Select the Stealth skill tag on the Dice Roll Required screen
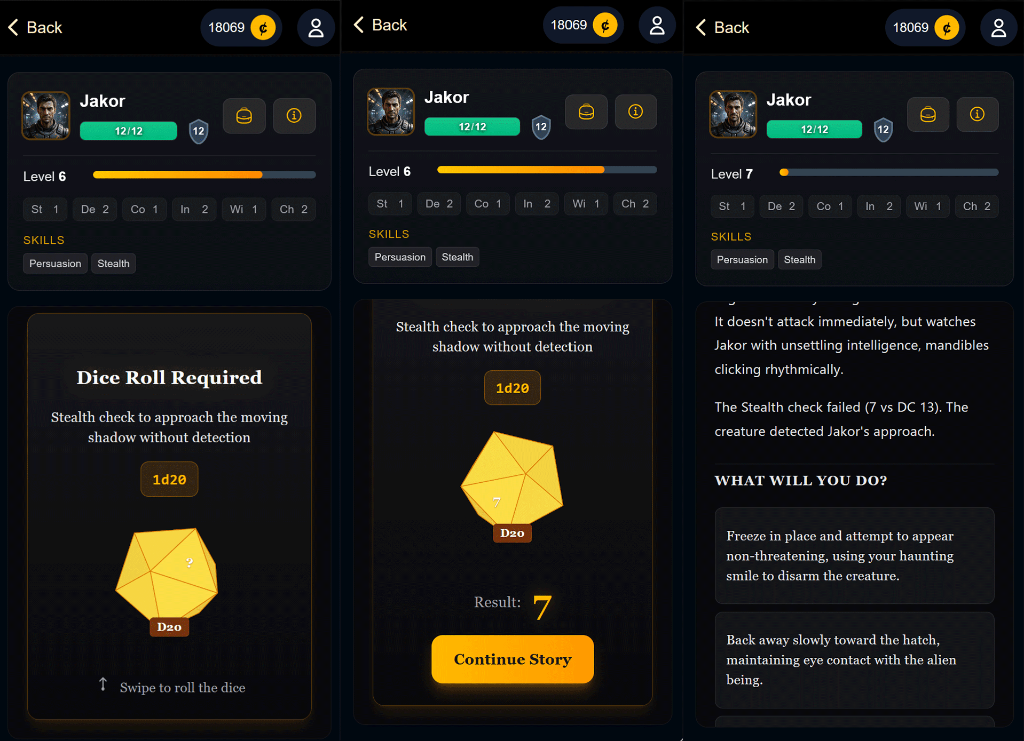The height and width of the screenshot is (741, 1024). 114,264
